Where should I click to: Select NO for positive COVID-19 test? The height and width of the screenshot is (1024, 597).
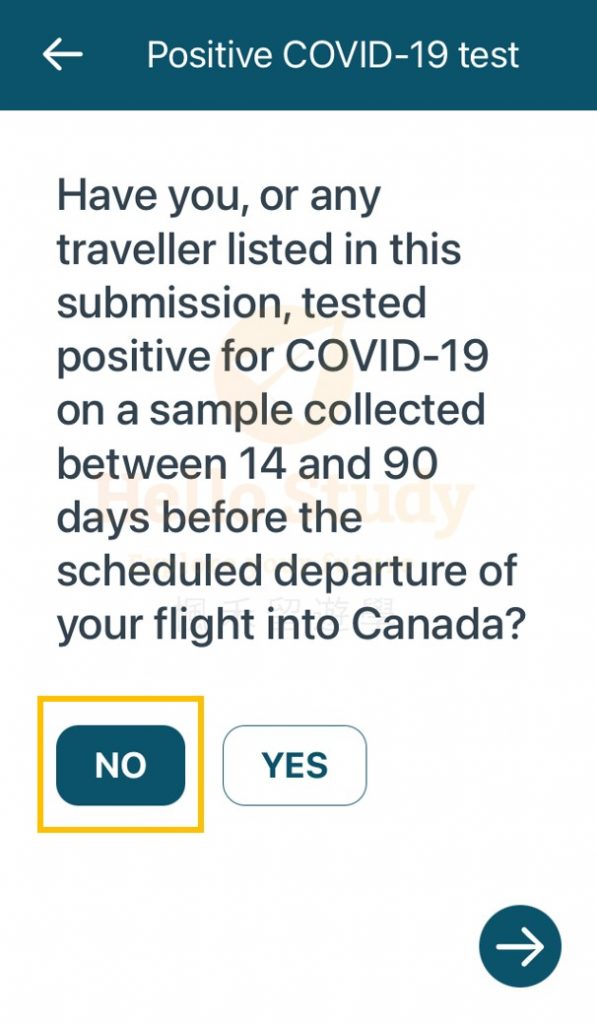[120, 765]
